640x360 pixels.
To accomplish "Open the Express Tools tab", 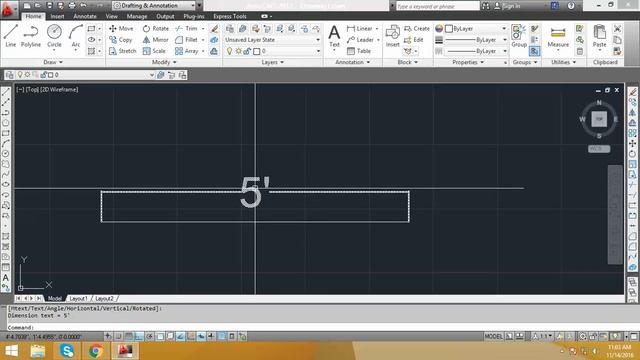I will pos(230,16).
